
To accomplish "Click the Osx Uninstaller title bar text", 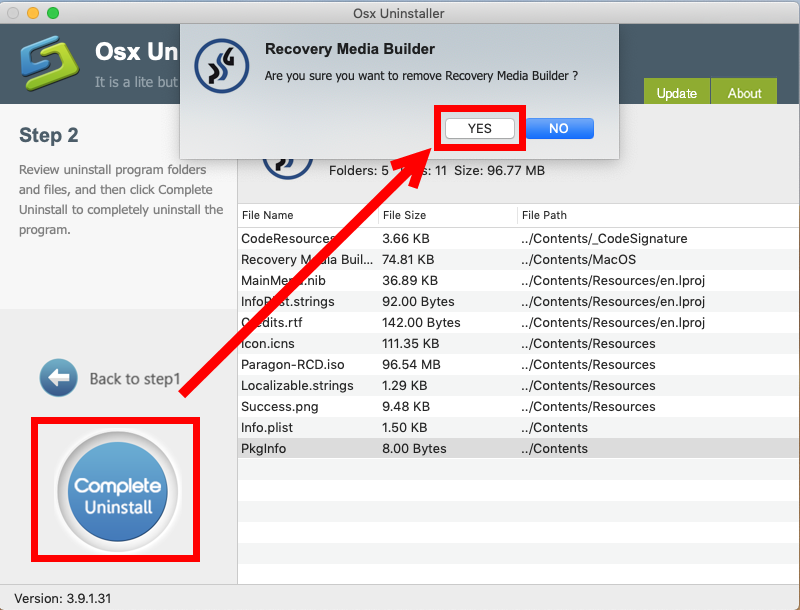I will tap(400, 13).
